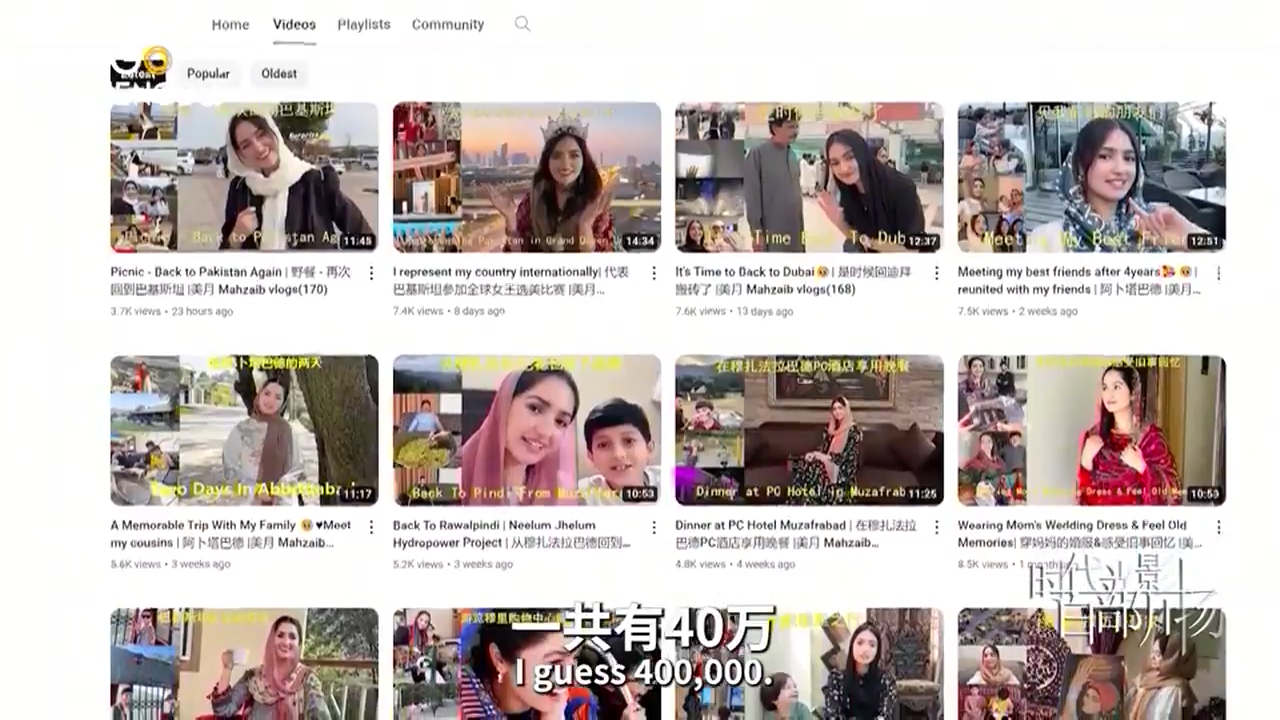Viewport: 1280px width, 720px height.
Task: Click the Videos tab
Action: [294, 24]
